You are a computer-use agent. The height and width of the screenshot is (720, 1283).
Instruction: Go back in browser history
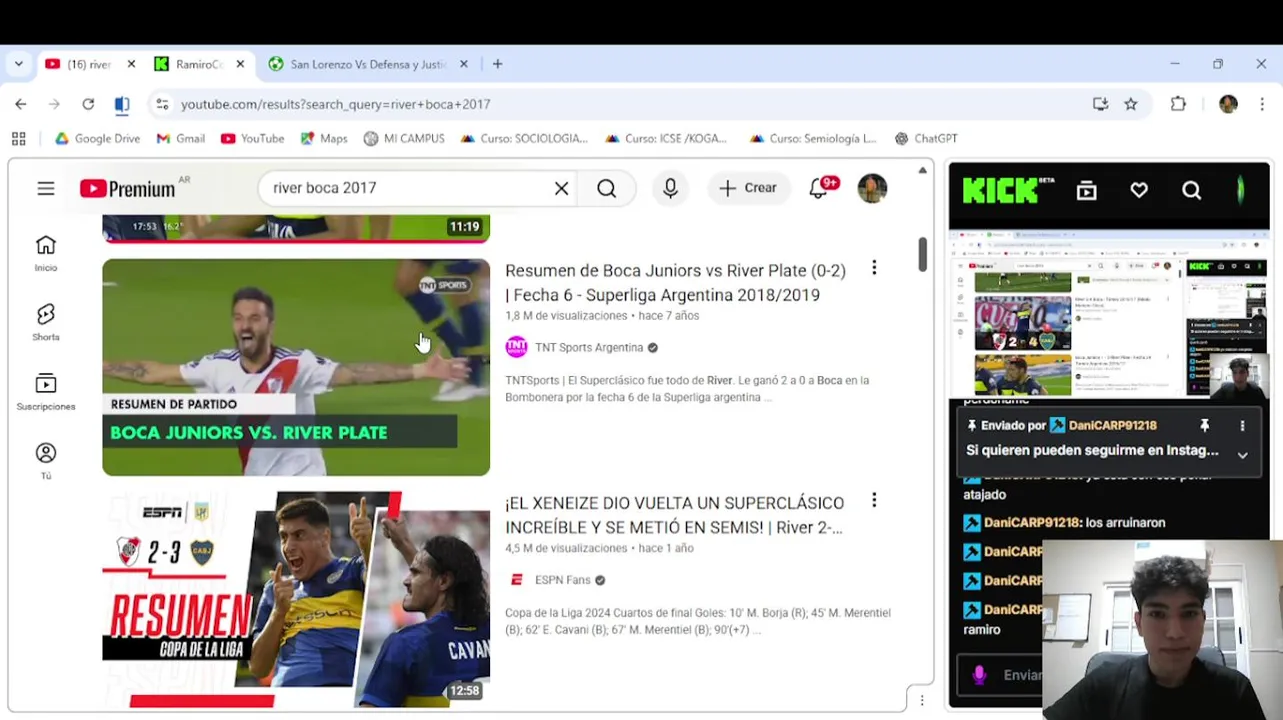point(21,104)
